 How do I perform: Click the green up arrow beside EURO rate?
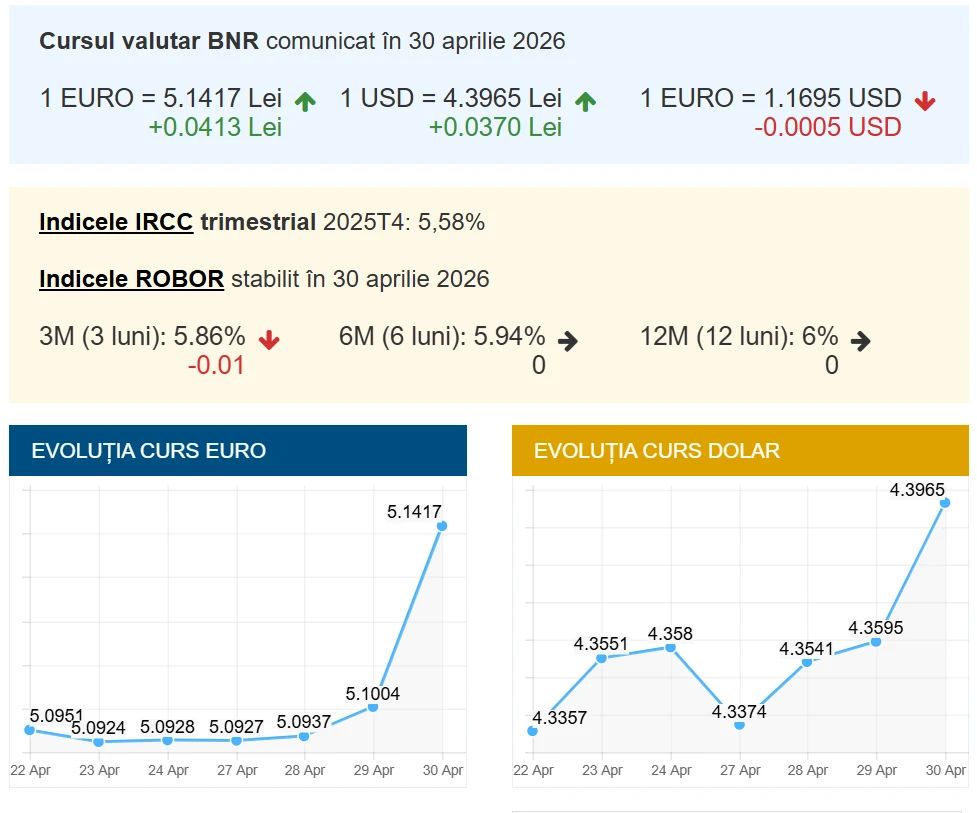pos(305,100)
